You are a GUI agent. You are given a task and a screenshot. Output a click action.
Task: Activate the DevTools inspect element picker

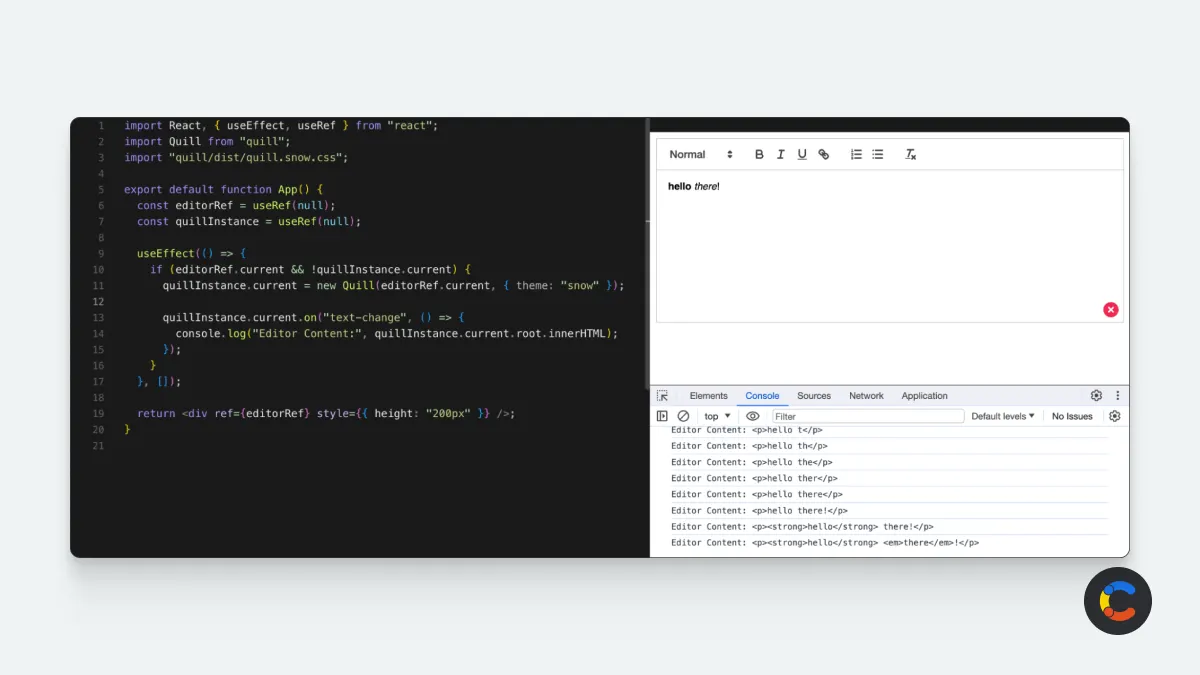(662, 396)
